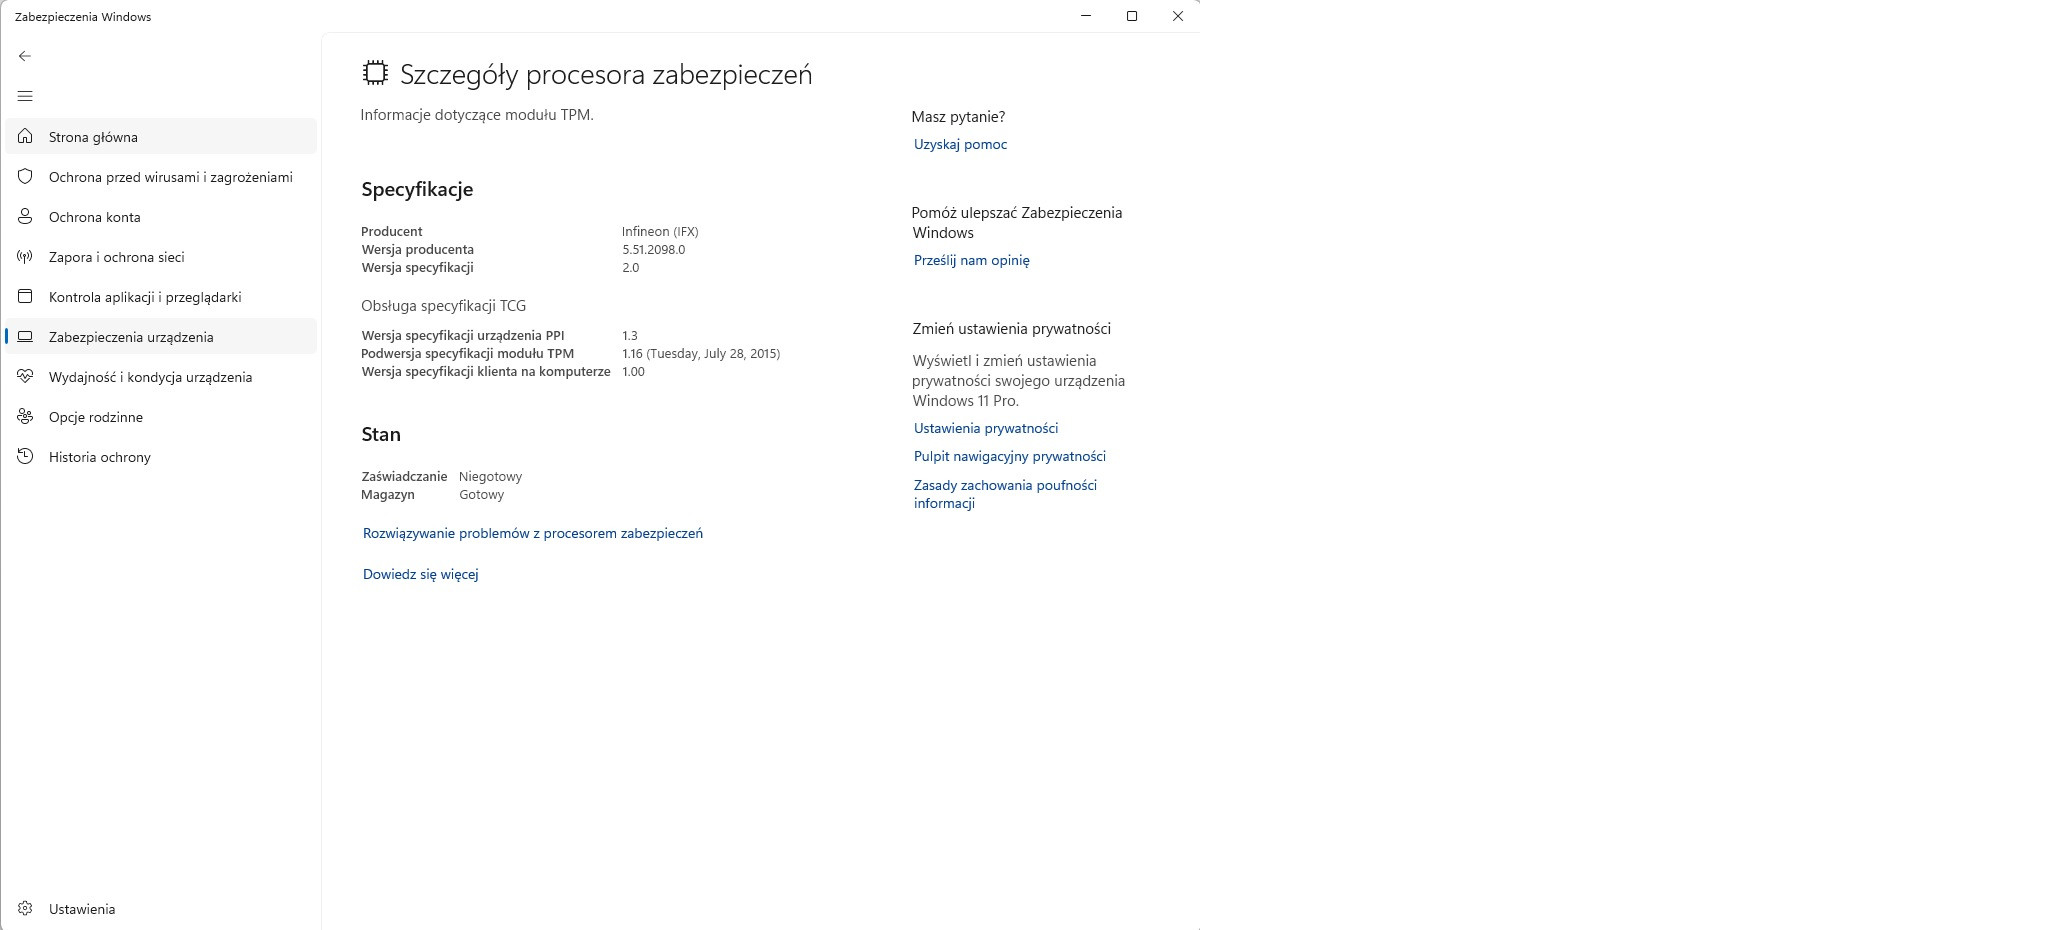
Task: Select Ochrona przed wirusami i zagrożeniami
Action: tap(170, 176)
